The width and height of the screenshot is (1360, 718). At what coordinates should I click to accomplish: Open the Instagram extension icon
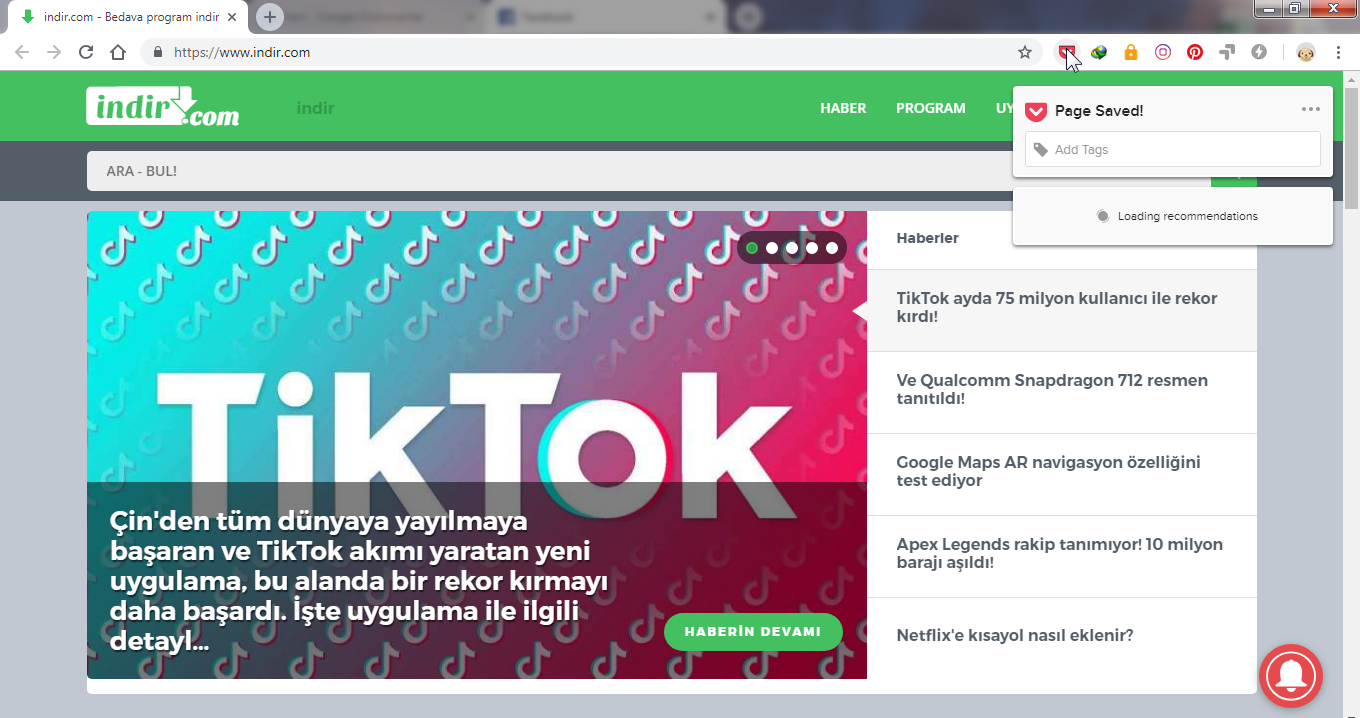(1163, 52)
